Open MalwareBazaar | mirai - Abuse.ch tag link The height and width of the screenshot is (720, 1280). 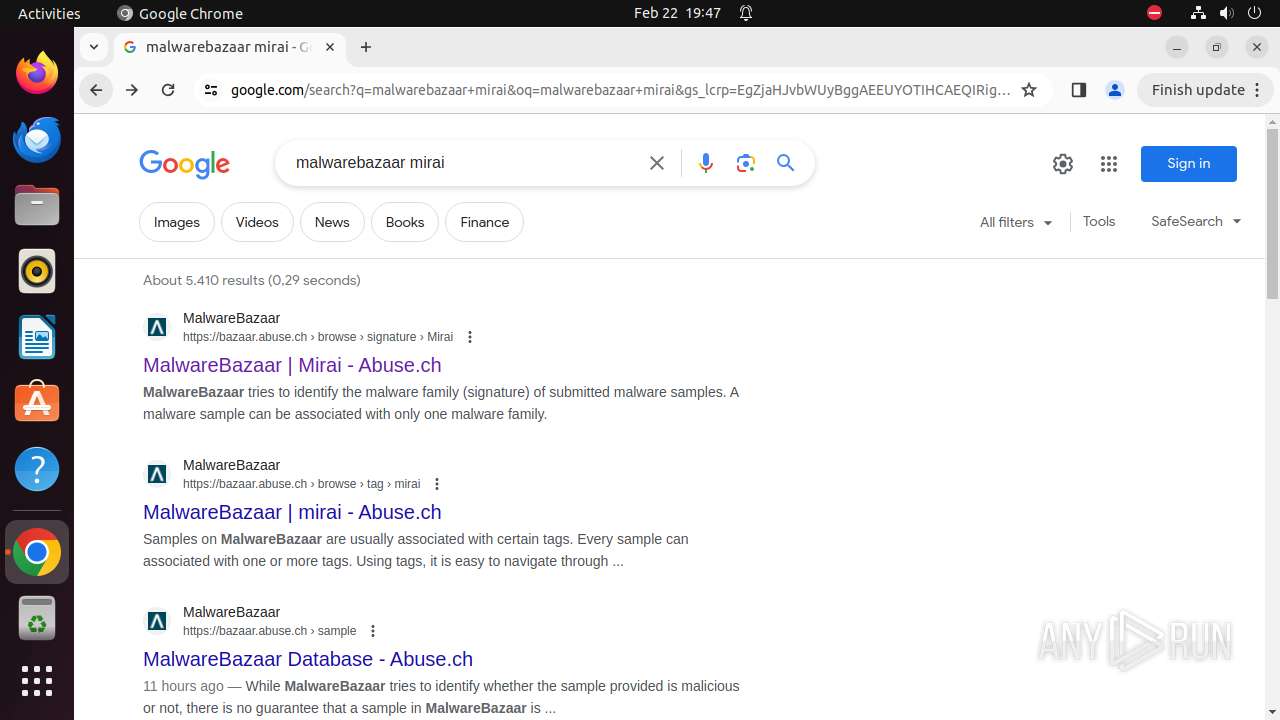292,512
